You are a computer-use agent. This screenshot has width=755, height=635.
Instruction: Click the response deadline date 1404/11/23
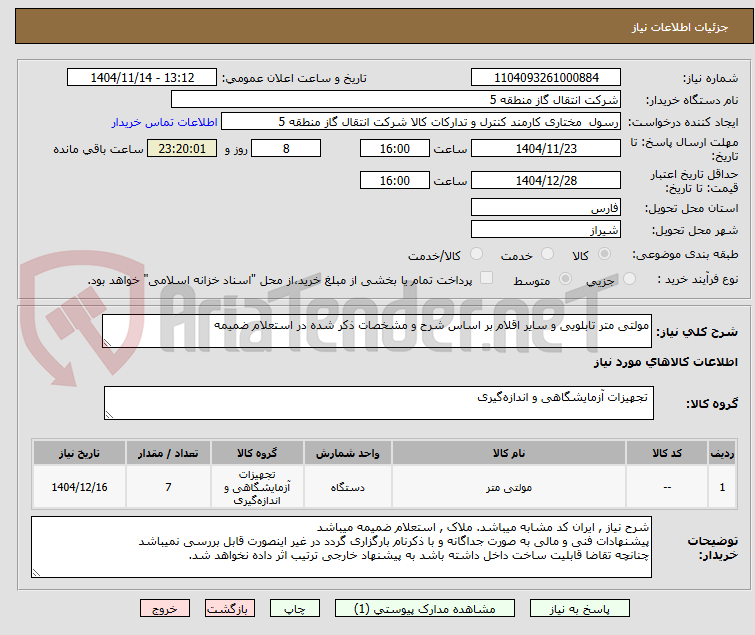pyautogui.click(x=546, y=148)
